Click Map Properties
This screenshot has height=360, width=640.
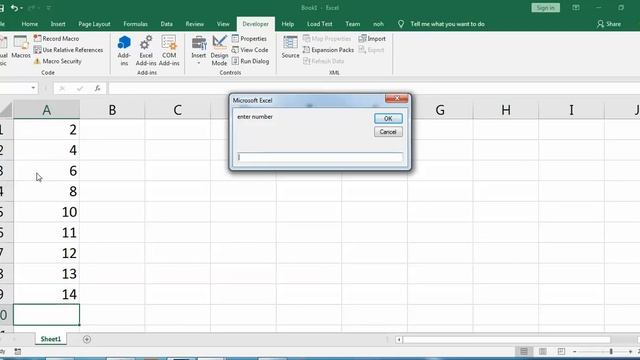point(327,38)
